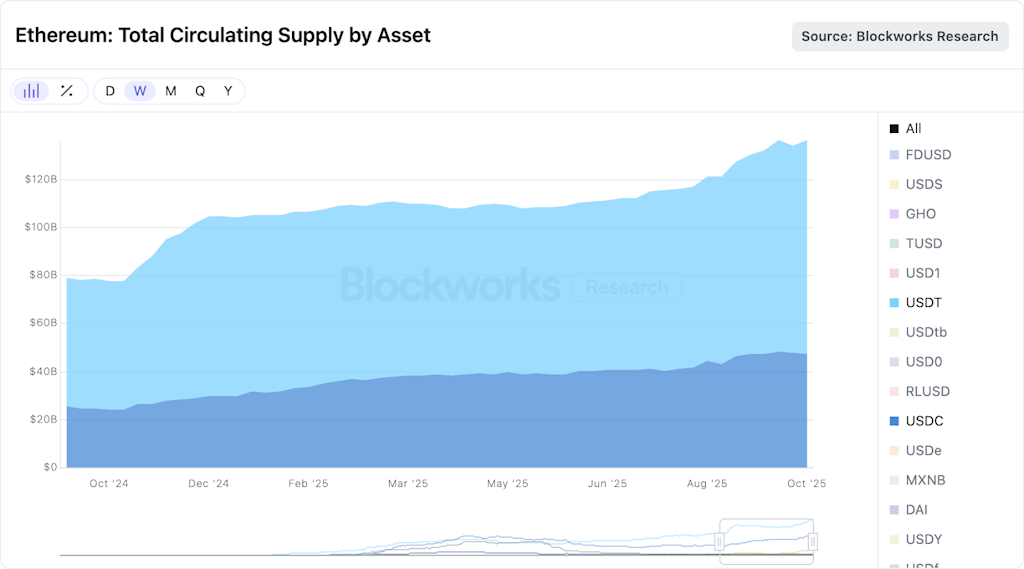Switch to monthly 'M' interval

[x=171, y=91]
